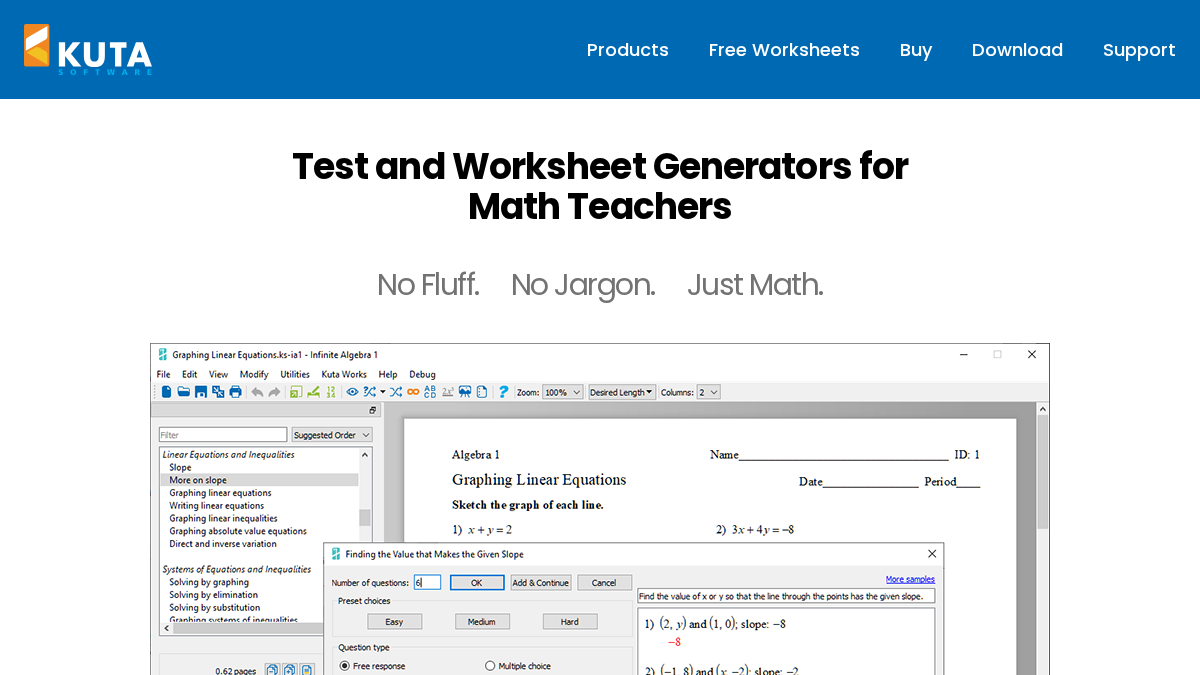Screen dimensions: 1200x675
Task: Open the Help menu
Action: click(388, 374)
